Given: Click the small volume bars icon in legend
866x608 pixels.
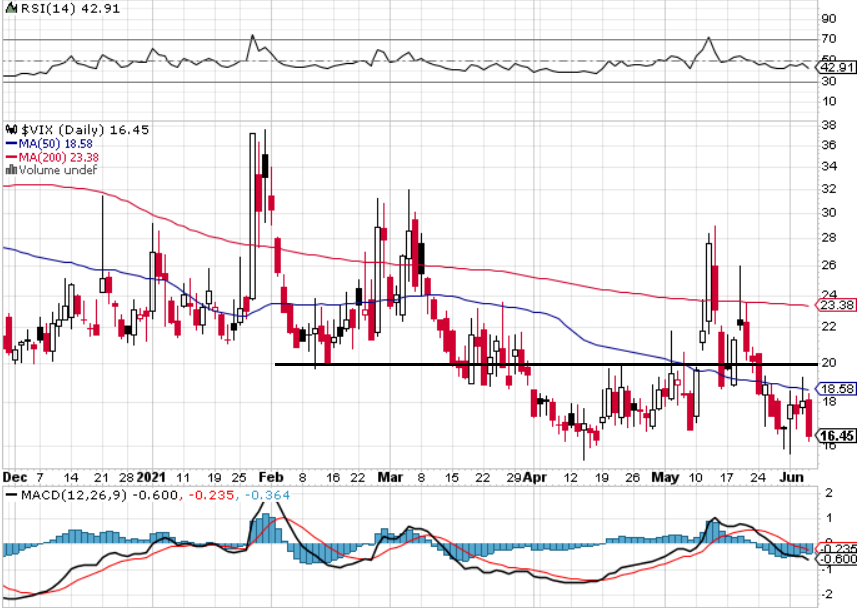Looking at the screenshot, I should point(10,170).
